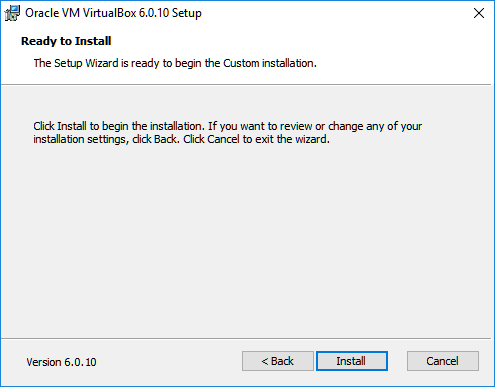Exit the wizard with the Cancel button
The width and height of the screenshot is (495, 387).
[x=443, y=361]
